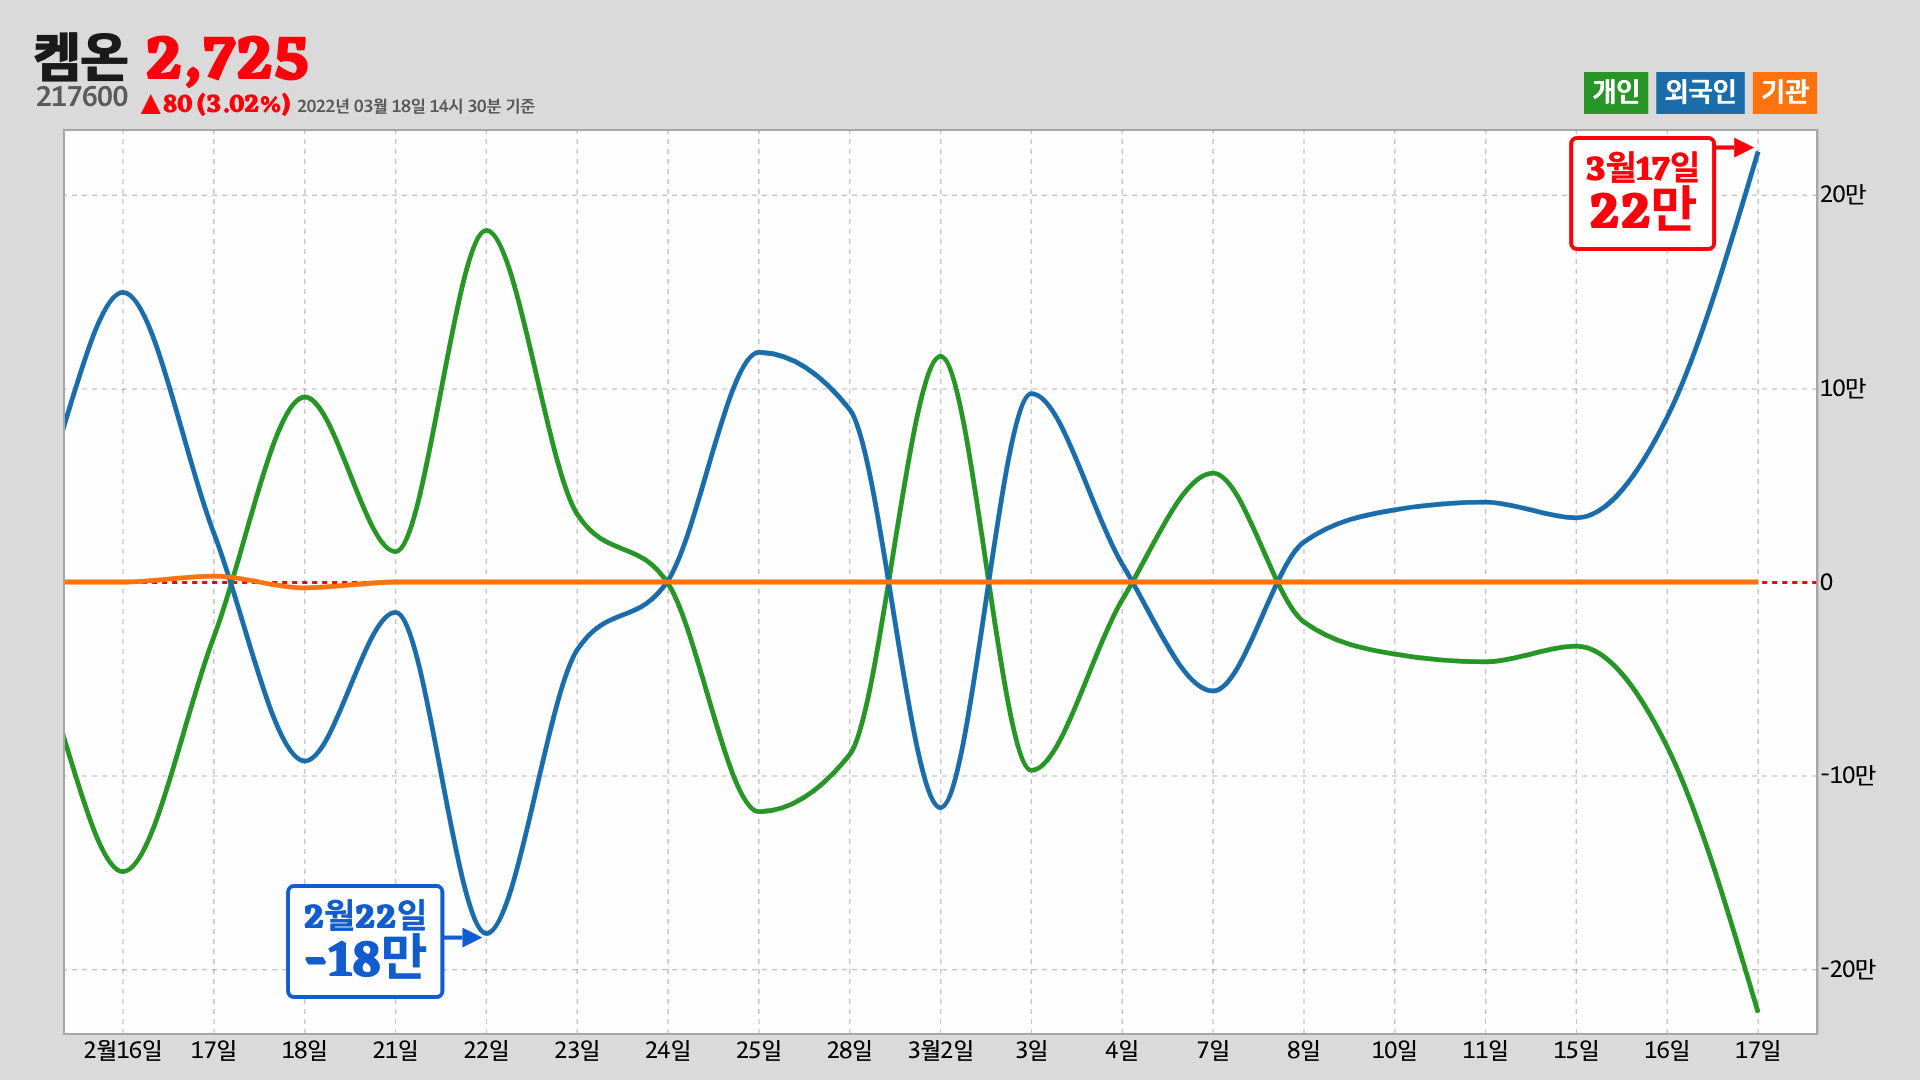Click the green 개인 legend label
The image size is (1920, 1080).
(1616, 93)
